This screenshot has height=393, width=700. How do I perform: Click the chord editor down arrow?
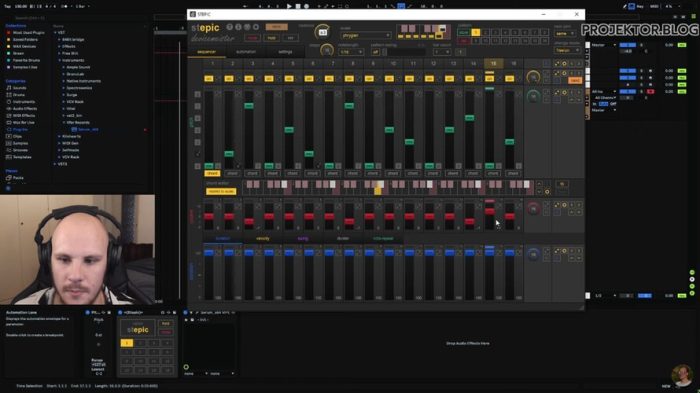click(539, 192)
